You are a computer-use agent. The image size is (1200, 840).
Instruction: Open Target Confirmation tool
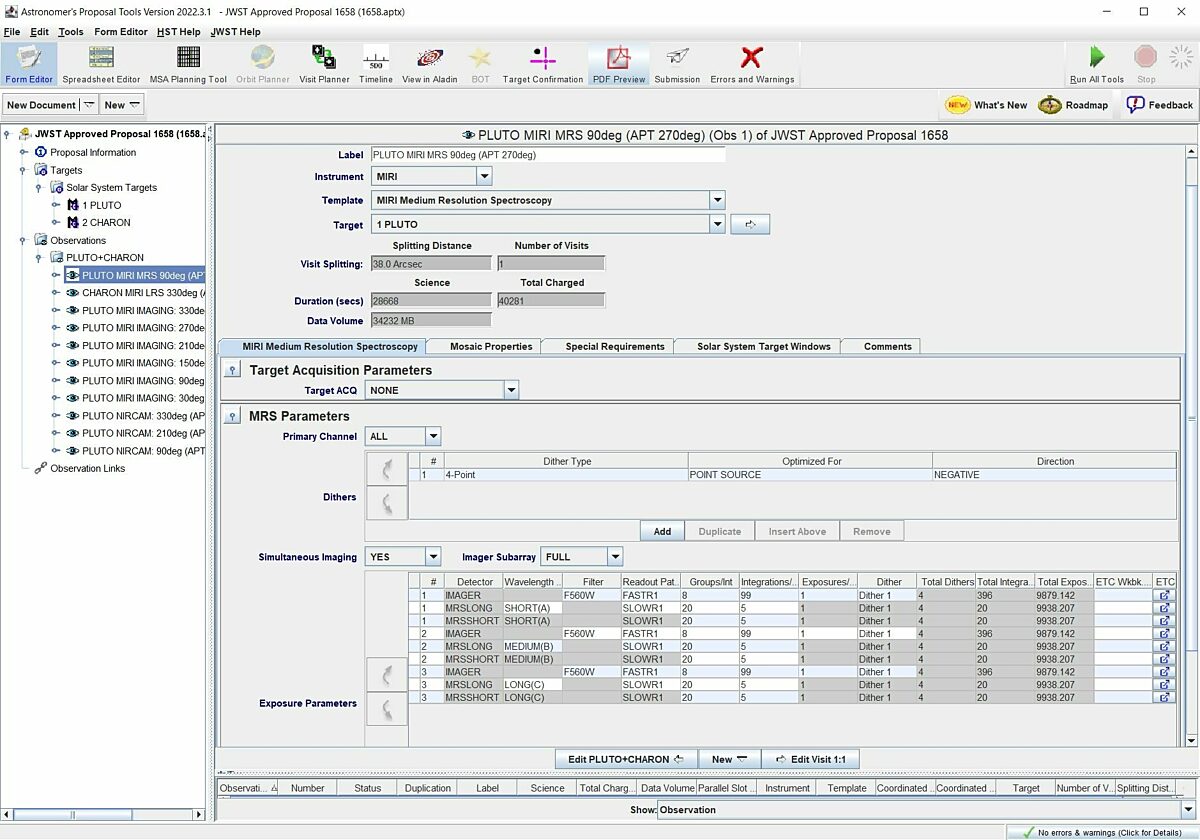pos(543,64)
